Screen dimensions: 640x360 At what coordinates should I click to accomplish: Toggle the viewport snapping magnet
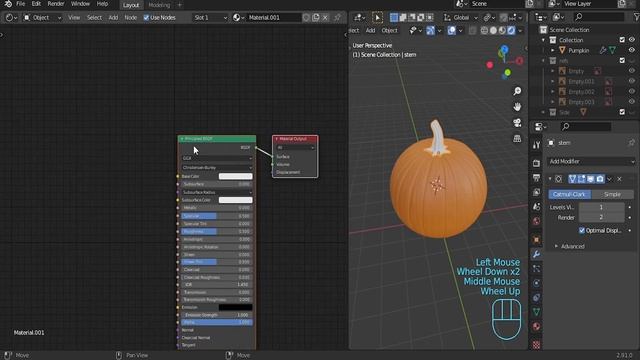pyautogui.click(x=503, y=18)
